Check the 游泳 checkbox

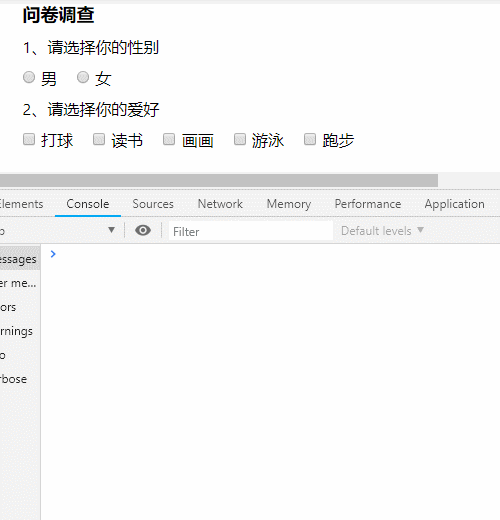coord(240,139)
